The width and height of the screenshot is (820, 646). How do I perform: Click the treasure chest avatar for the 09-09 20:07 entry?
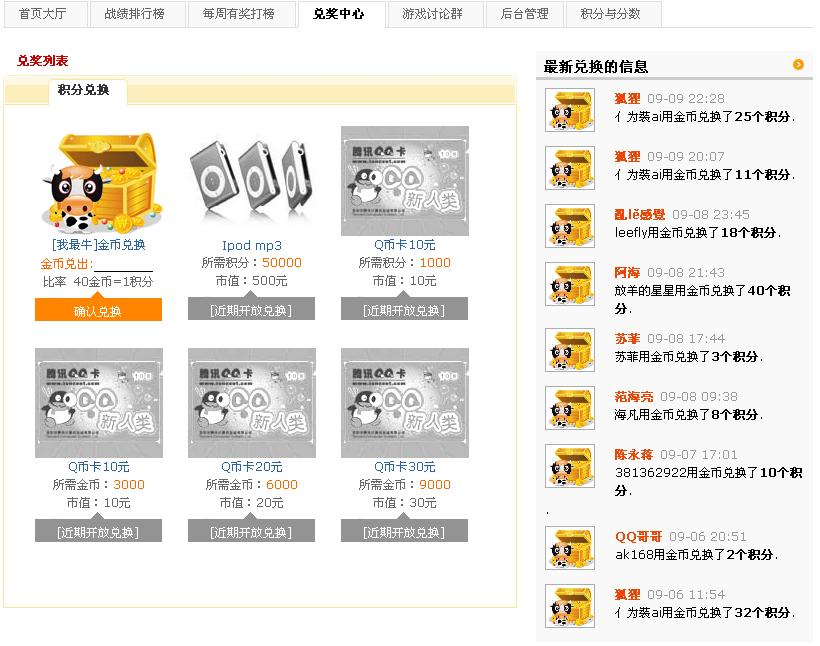point(570,168)
